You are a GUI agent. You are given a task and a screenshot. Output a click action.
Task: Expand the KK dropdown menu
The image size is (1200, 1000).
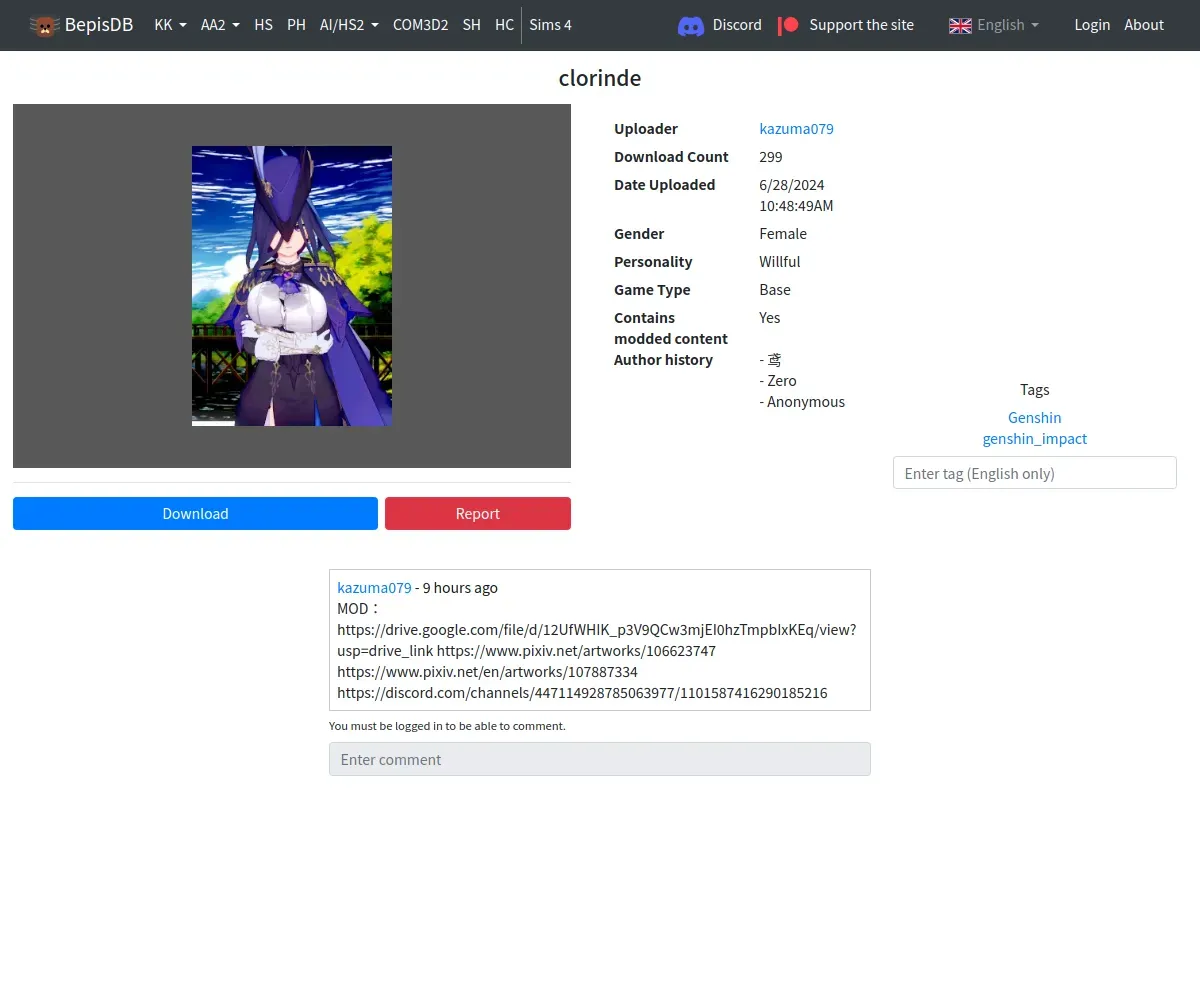170,25
